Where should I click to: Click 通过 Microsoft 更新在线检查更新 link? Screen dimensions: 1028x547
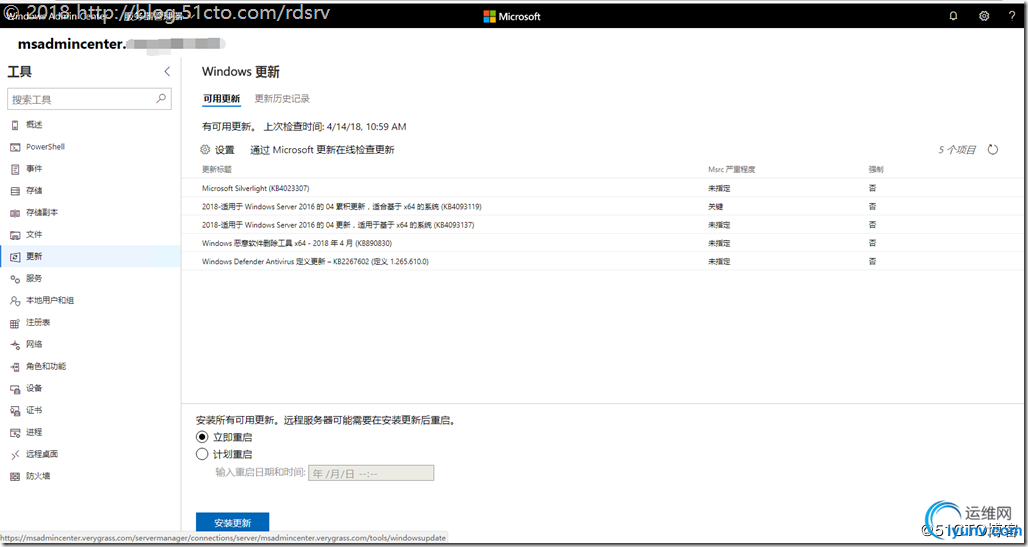pyautogui.click(x=323, y=150)
